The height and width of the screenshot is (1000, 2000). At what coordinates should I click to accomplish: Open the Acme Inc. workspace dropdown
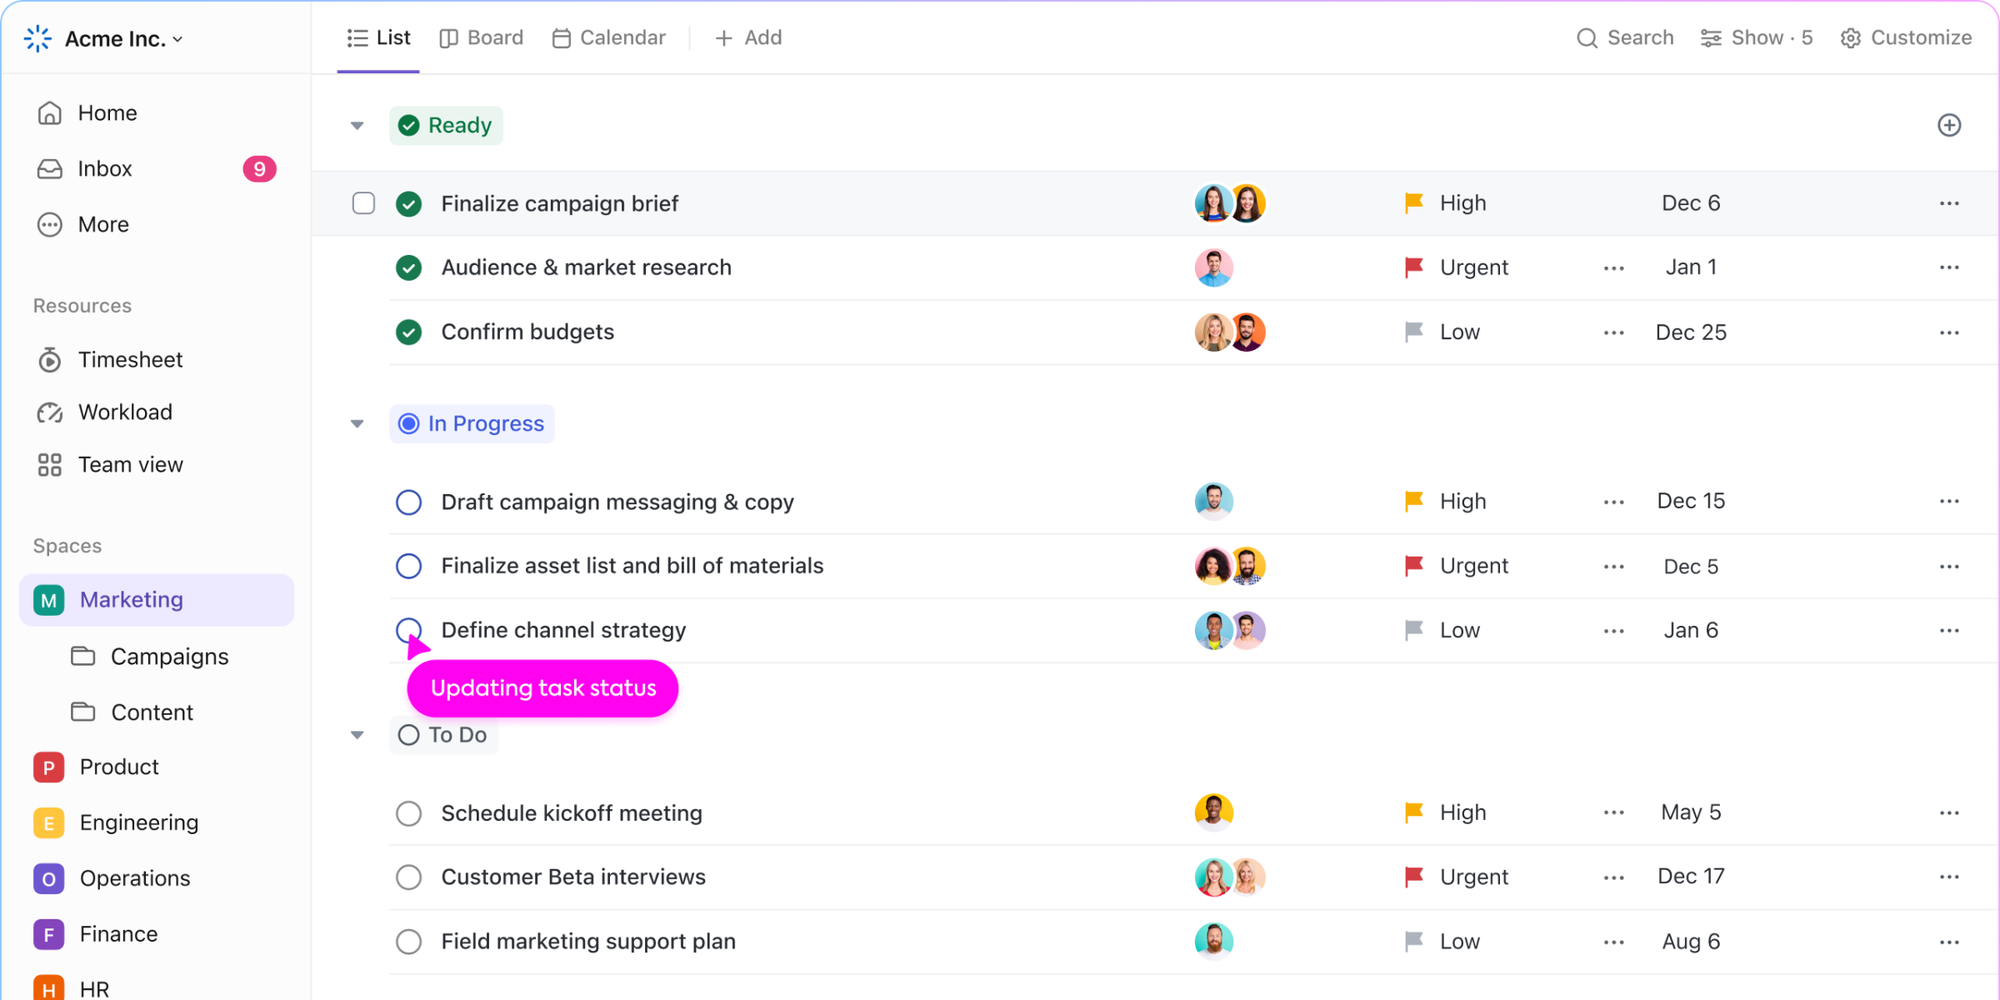117,38
